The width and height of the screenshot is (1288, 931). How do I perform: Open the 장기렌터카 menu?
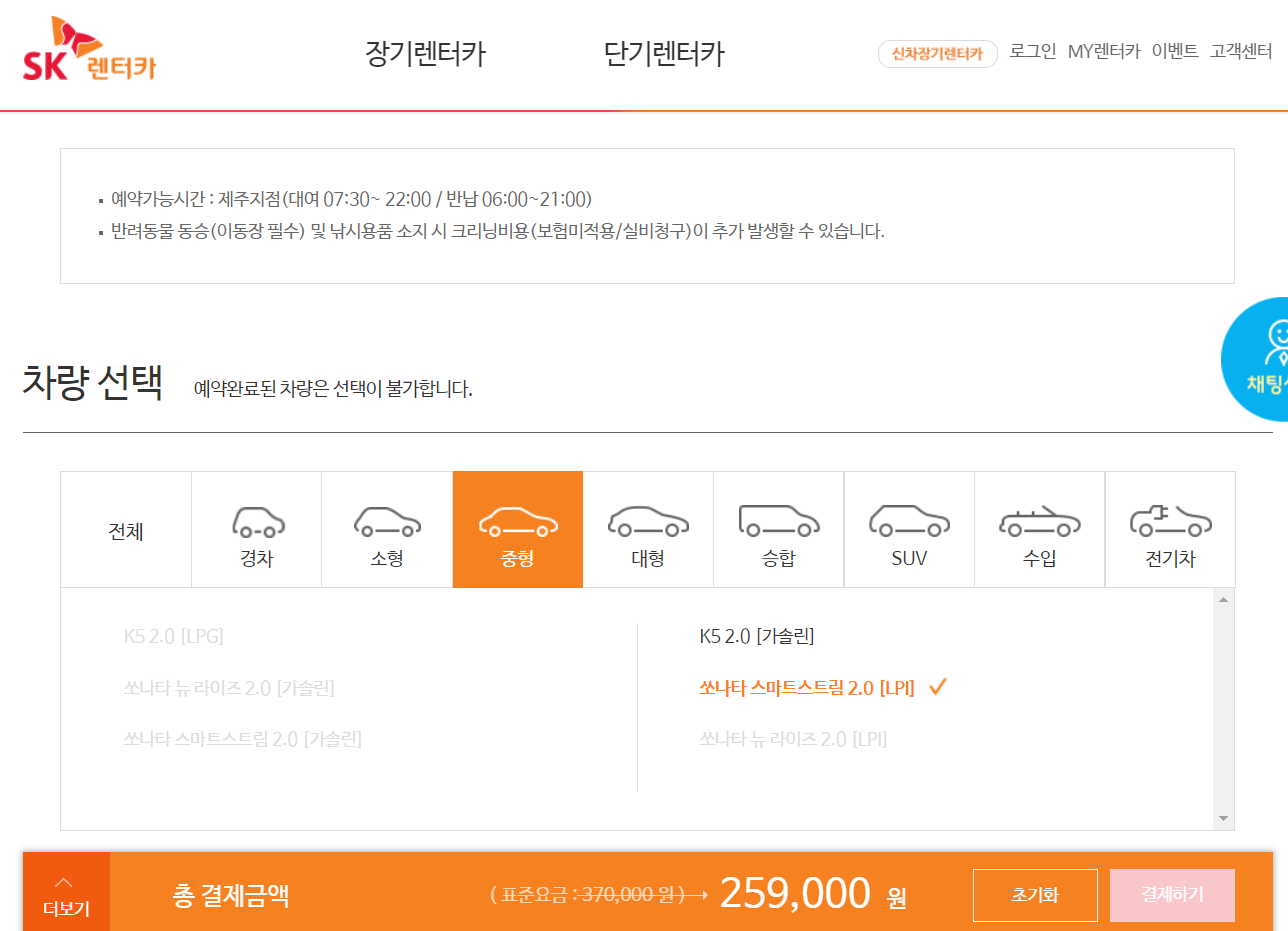click(x=426, y=54)
